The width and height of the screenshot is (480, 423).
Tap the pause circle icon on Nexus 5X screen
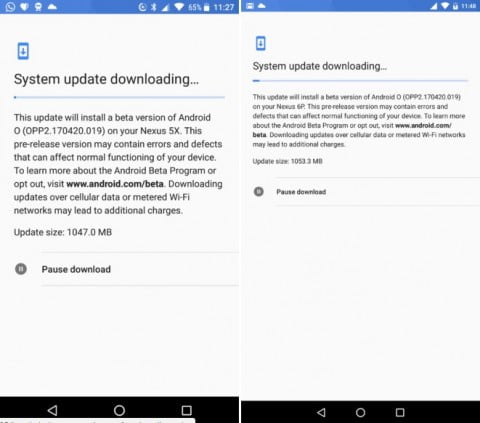21,269
